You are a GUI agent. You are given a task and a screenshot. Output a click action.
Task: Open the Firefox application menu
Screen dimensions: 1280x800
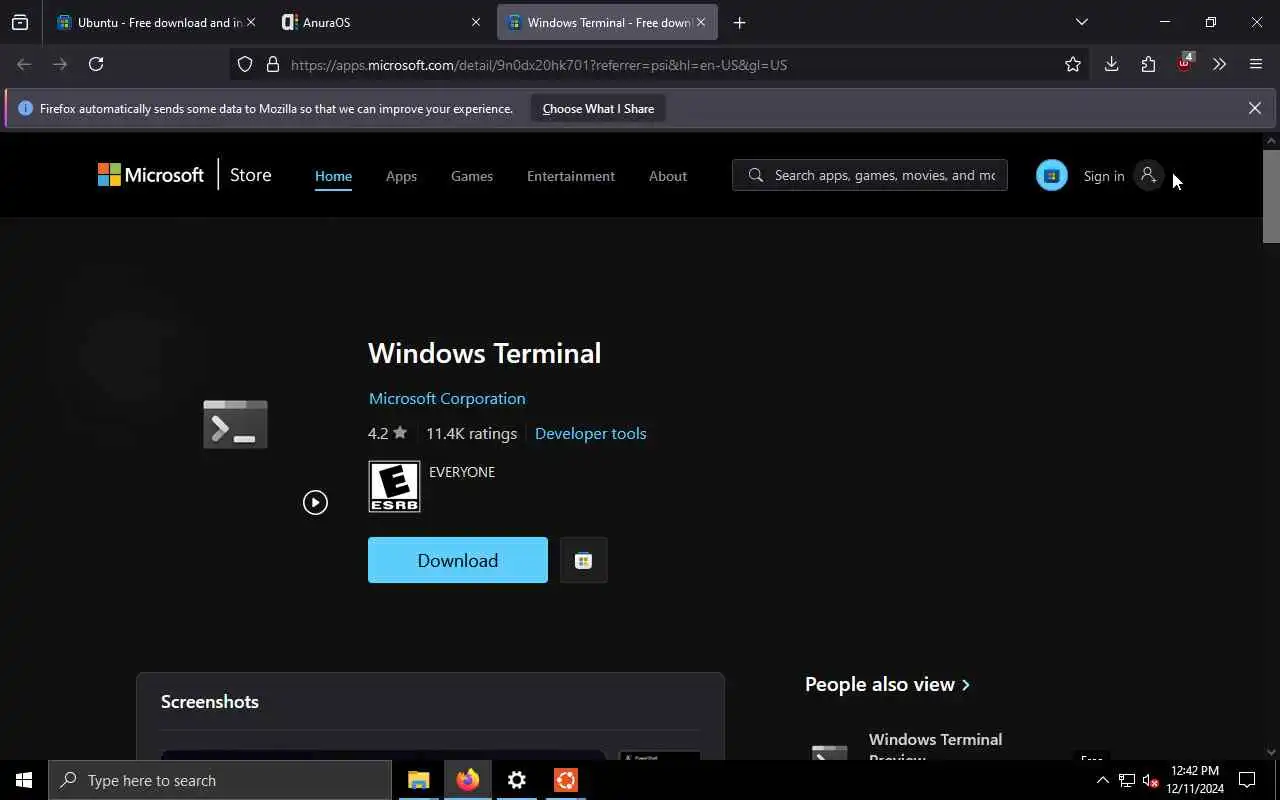(x=1256, y=64)
